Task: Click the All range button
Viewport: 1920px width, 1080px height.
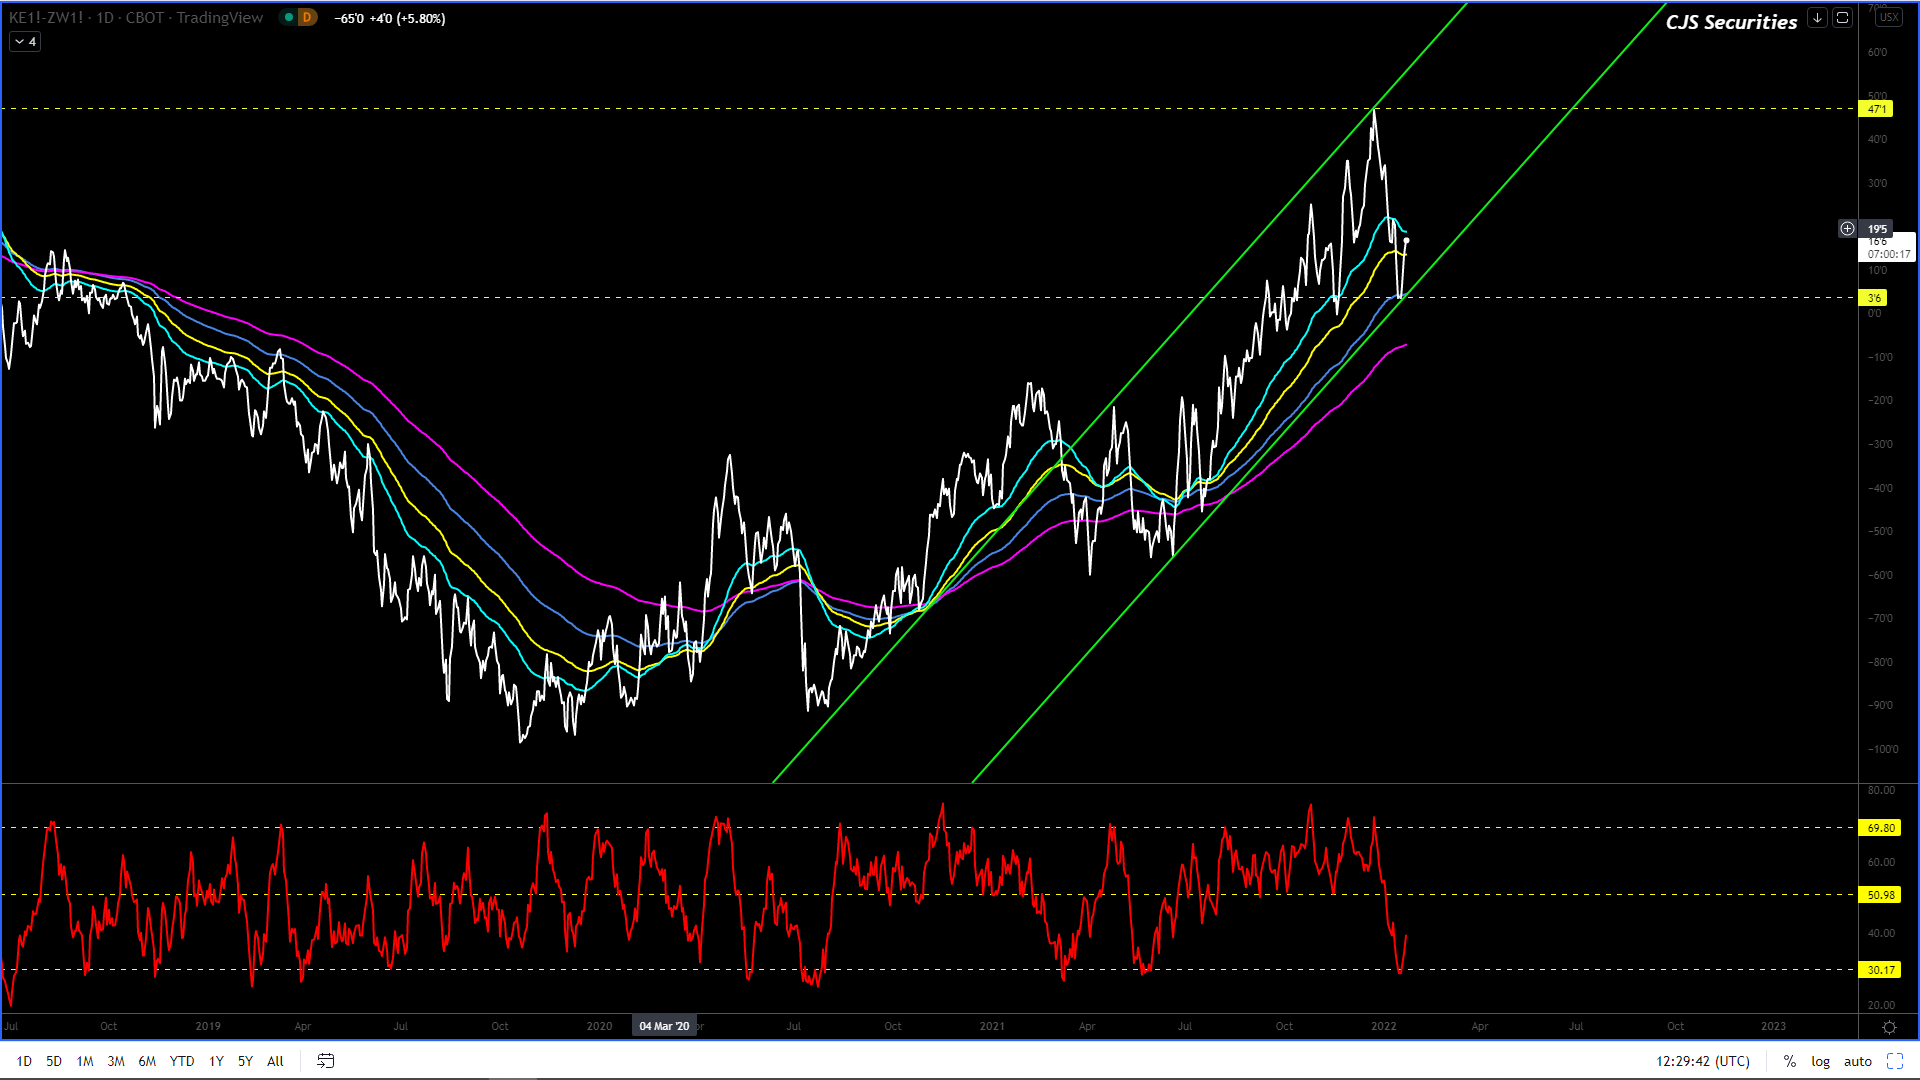Action: tap(275, 1061)
